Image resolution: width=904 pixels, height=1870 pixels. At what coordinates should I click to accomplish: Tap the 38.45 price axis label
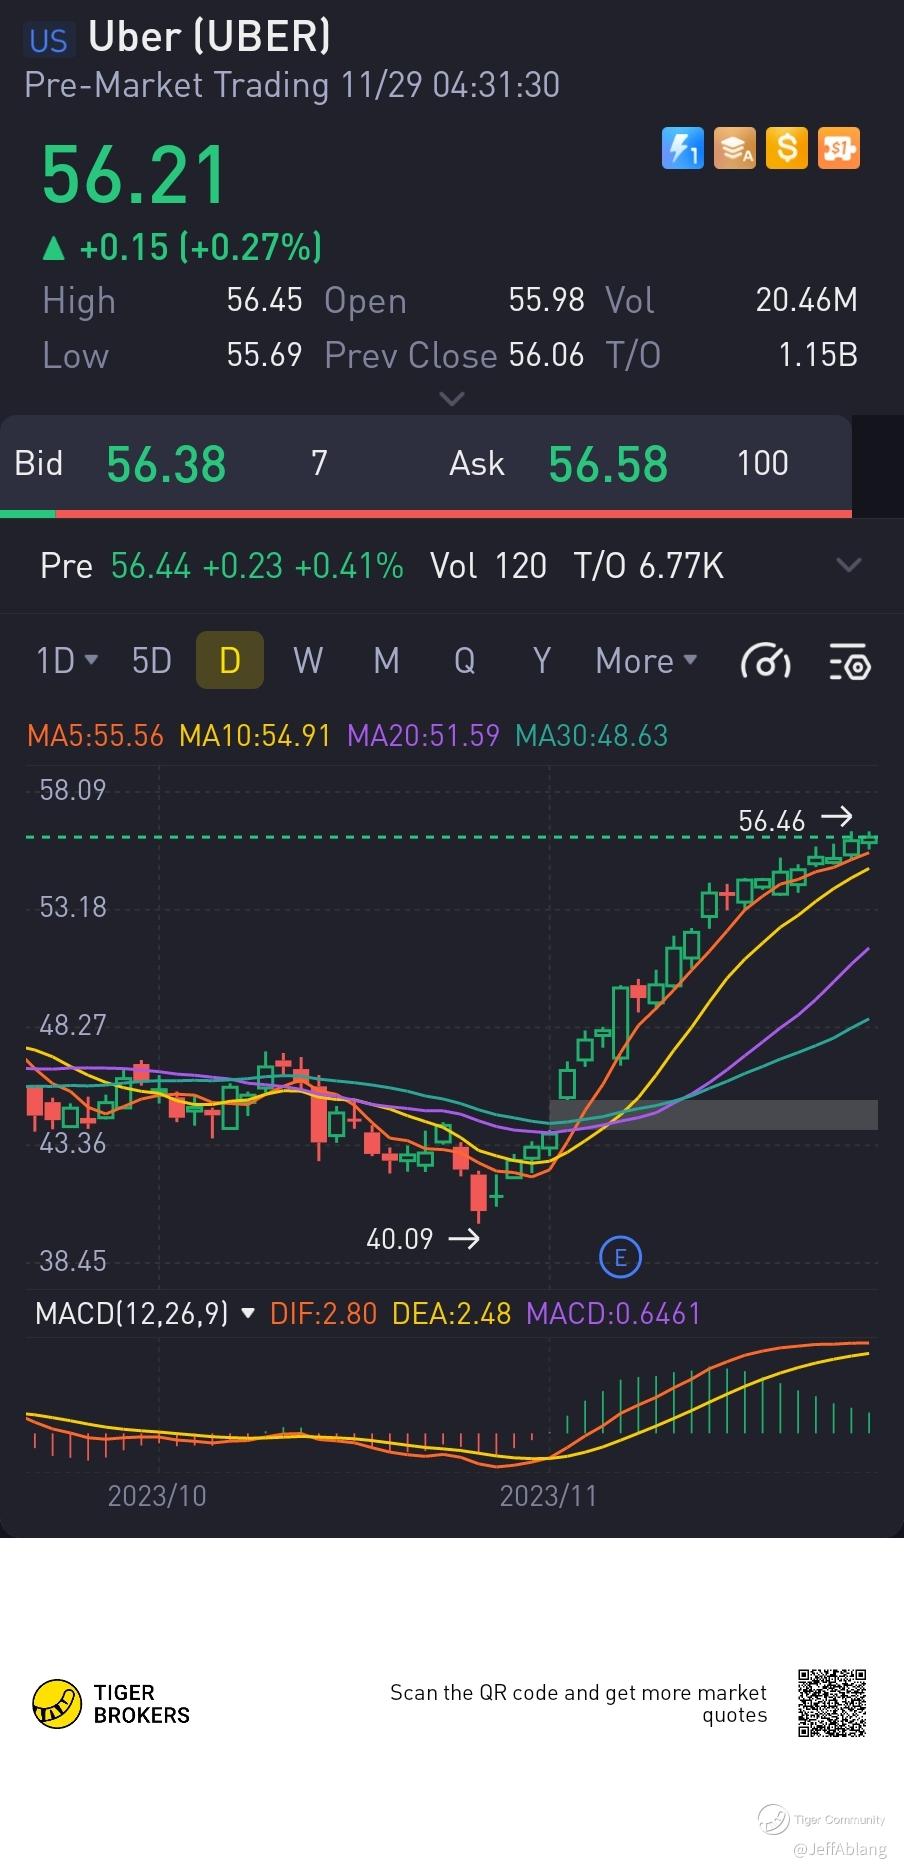[72, 1261]
